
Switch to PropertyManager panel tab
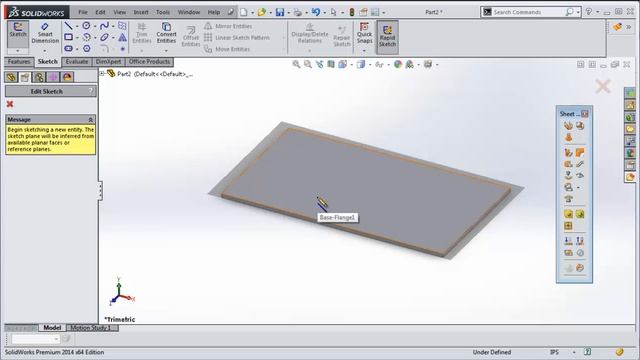[25, 77]
